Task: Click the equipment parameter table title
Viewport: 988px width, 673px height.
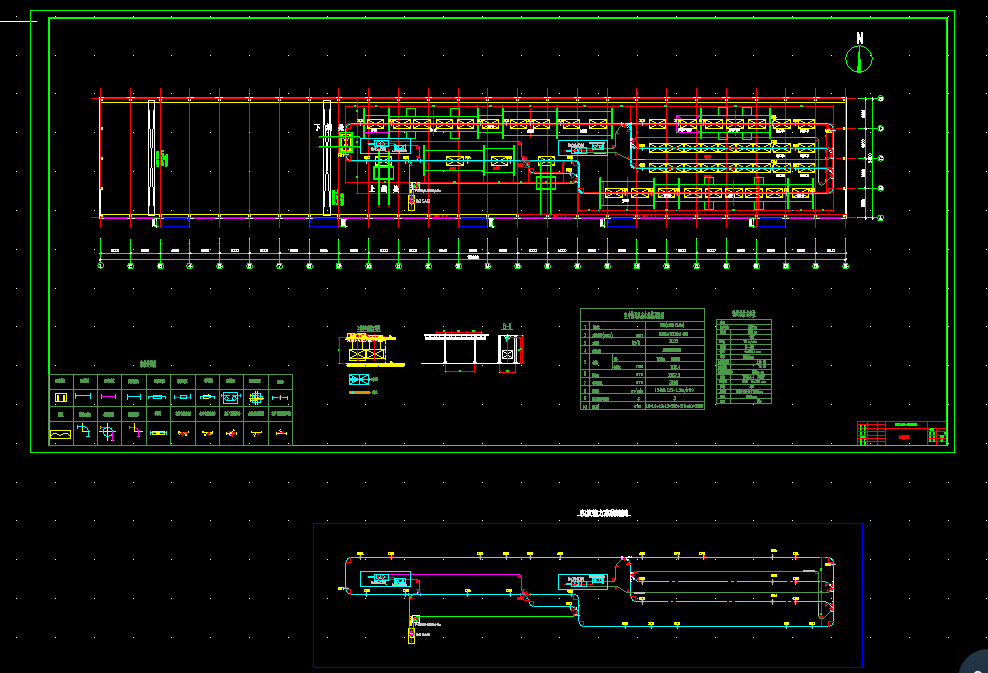Action: pyautogui.click(x=643, y=314)
